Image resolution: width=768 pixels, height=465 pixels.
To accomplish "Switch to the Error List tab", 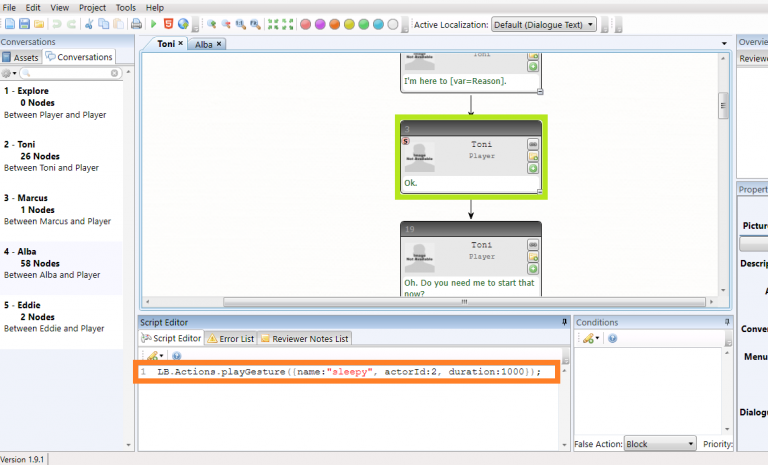I will click(x=230, y=339).
